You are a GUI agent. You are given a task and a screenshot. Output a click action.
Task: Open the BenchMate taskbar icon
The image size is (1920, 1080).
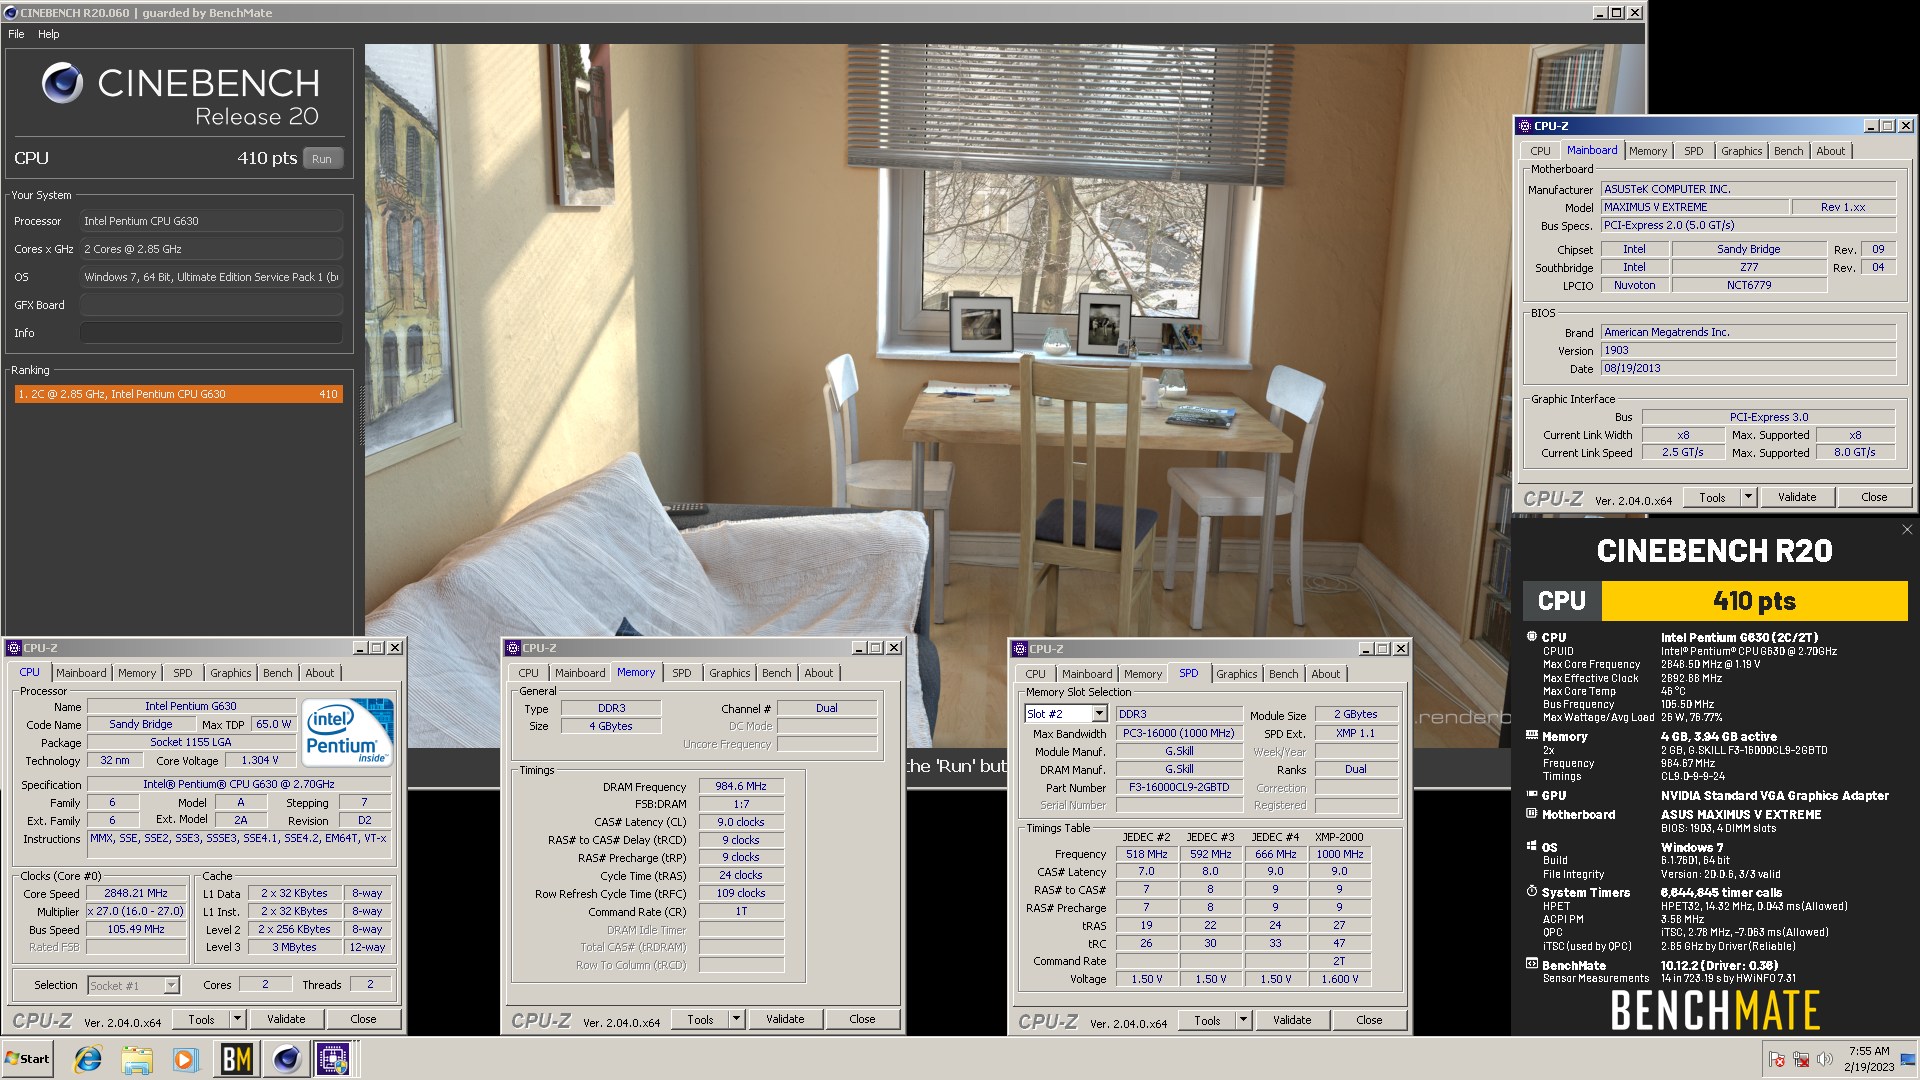tap(236, 1059)
